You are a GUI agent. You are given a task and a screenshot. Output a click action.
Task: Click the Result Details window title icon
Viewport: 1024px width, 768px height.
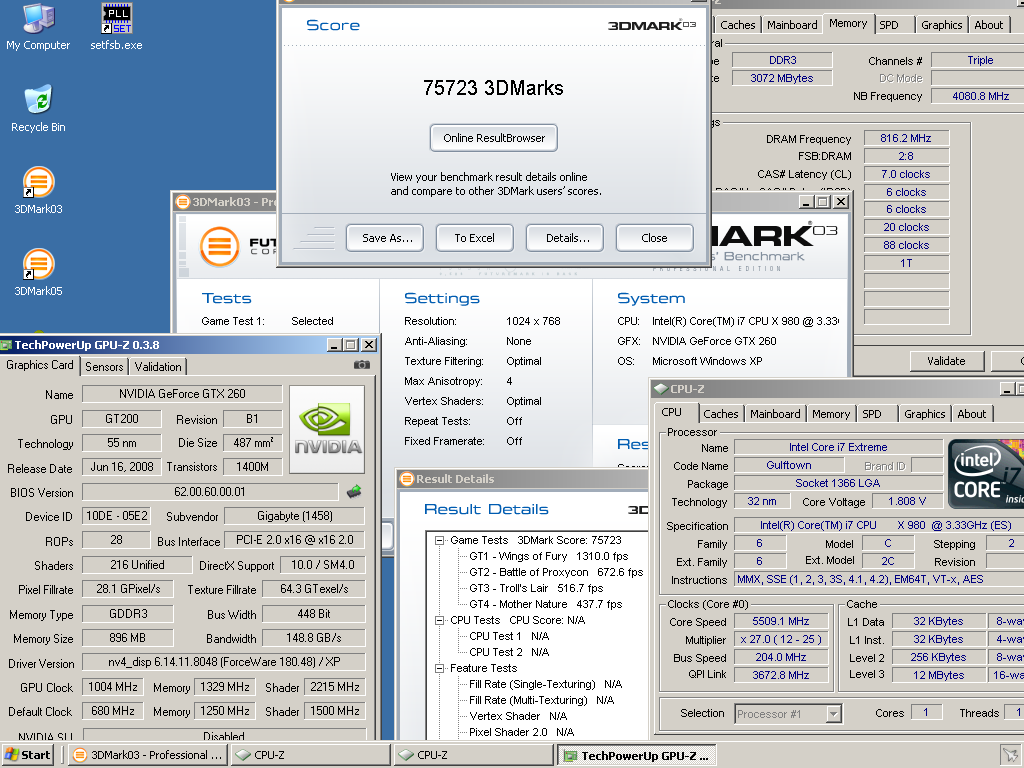(407, 479)
